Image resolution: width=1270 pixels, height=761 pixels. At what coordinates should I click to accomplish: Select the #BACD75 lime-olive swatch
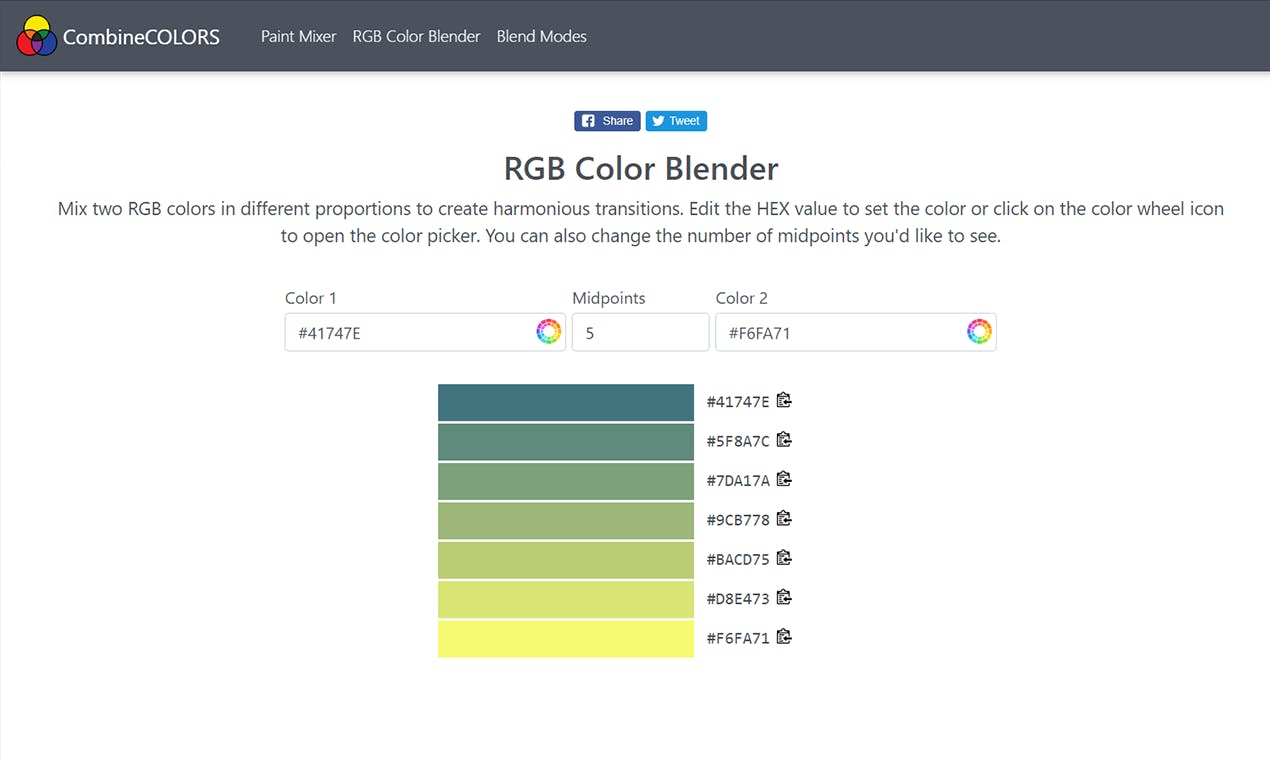pyautogui.click(x=566, y=560)
